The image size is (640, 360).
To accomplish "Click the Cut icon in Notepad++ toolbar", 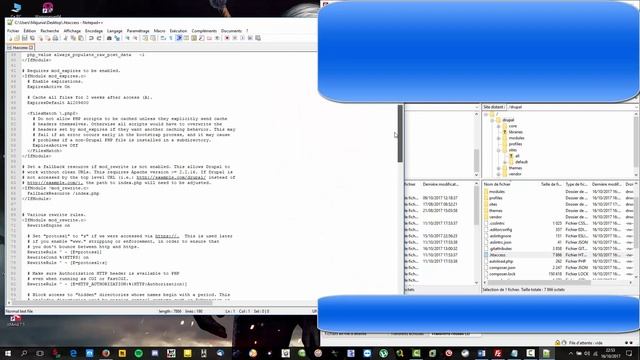I will point(65,38).
